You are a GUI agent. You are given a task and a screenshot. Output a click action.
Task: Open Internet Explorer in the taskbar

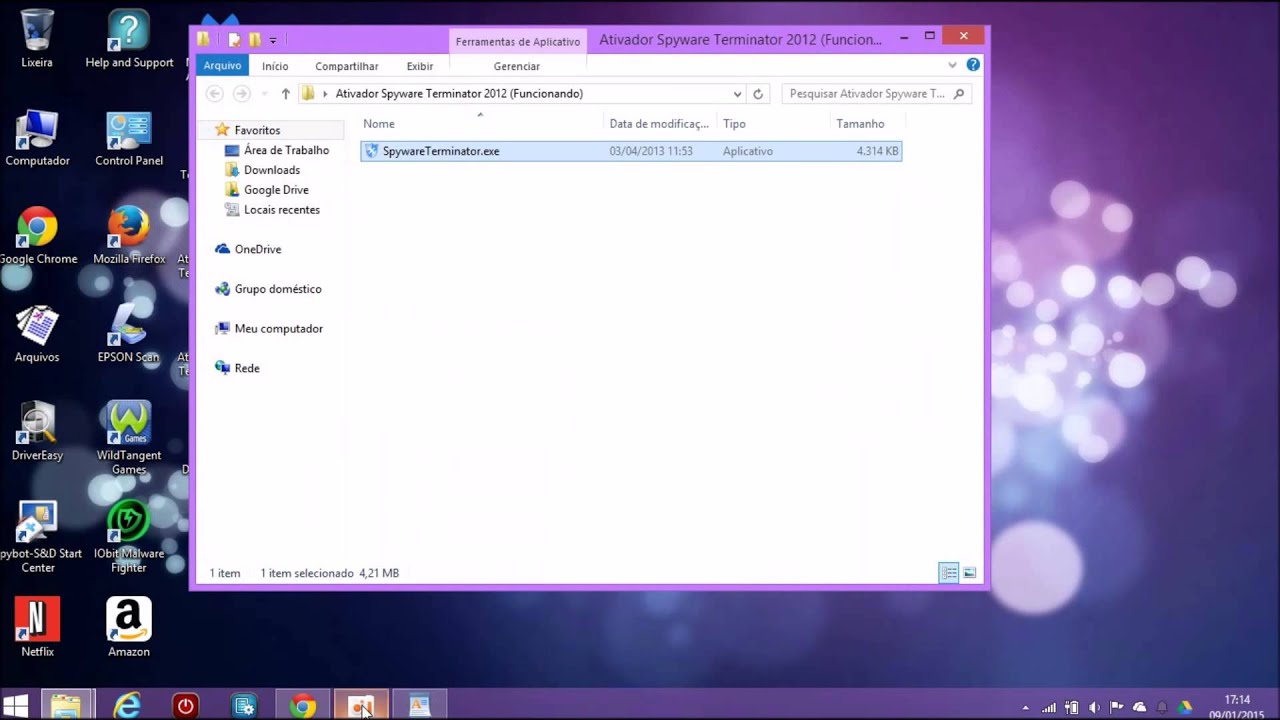(x=127, y=706)
